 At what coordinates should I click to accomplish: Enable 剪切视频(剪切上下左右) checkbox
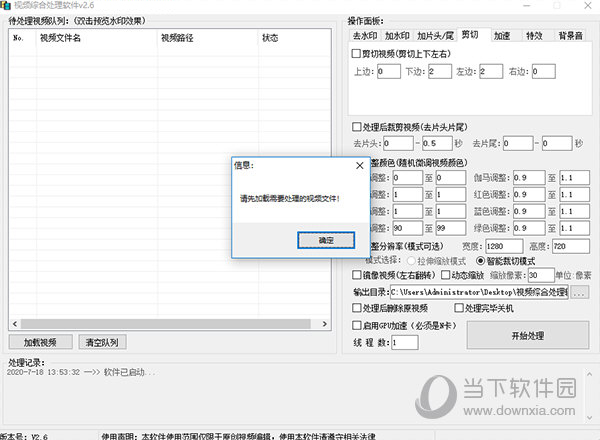click(x=356, y=54)
